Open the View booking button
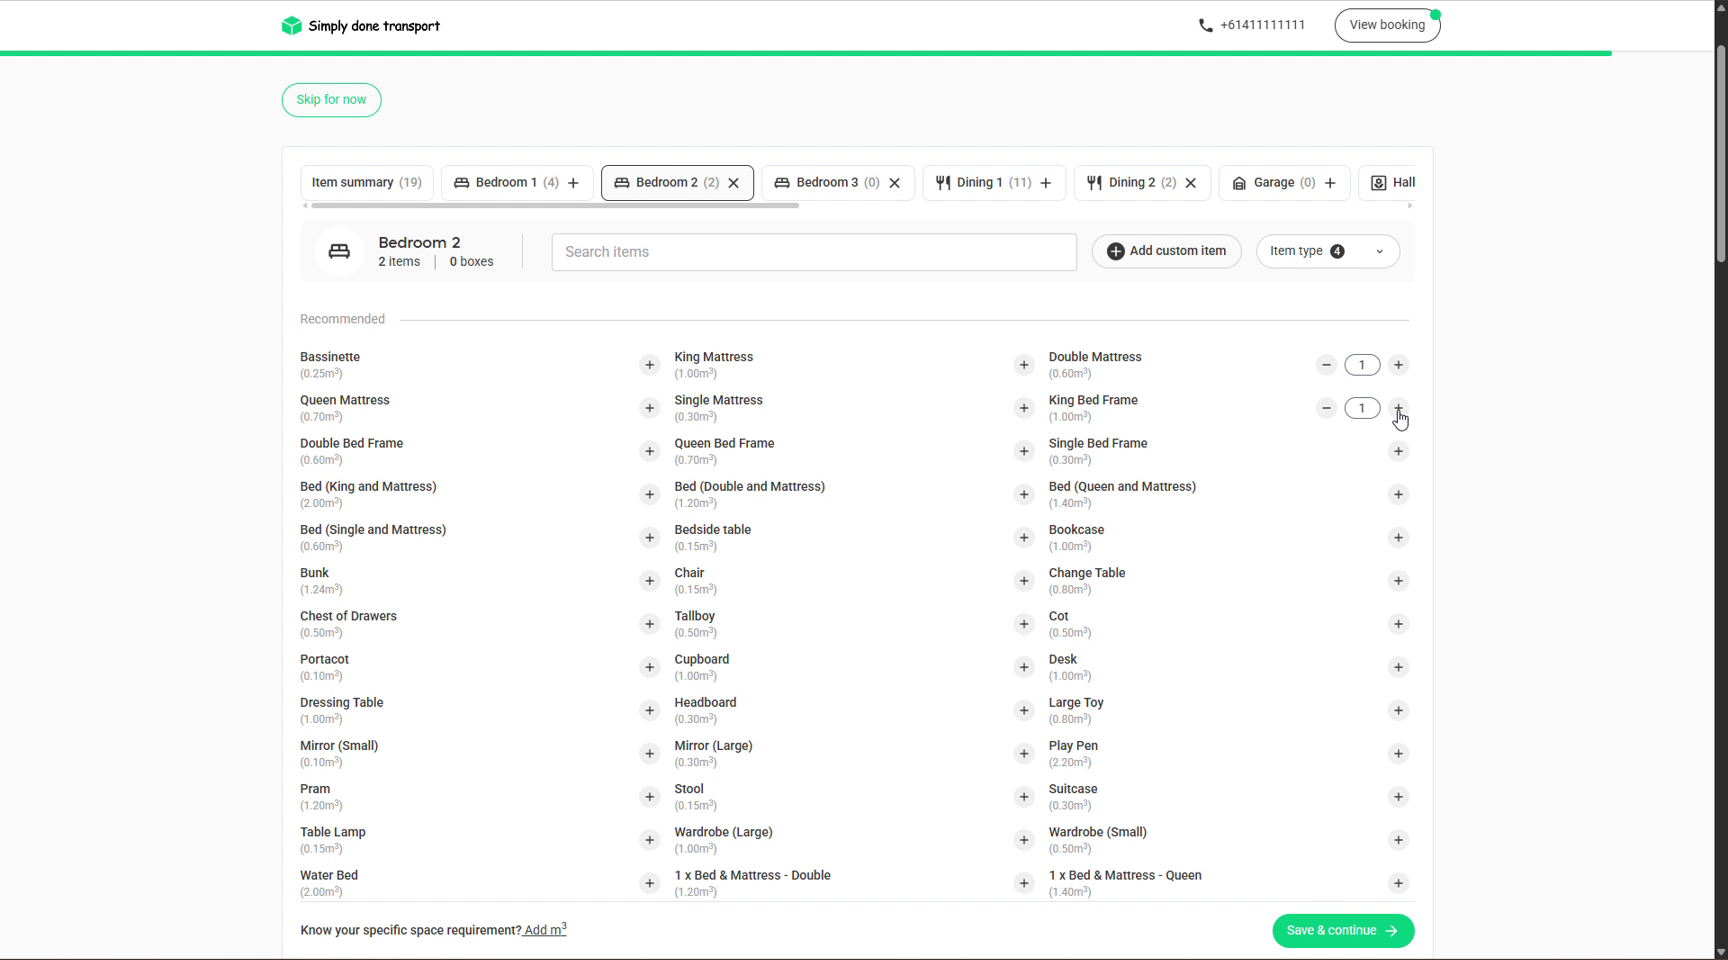The height and width of the screenshot is (960, 1728). point(1387,25)
